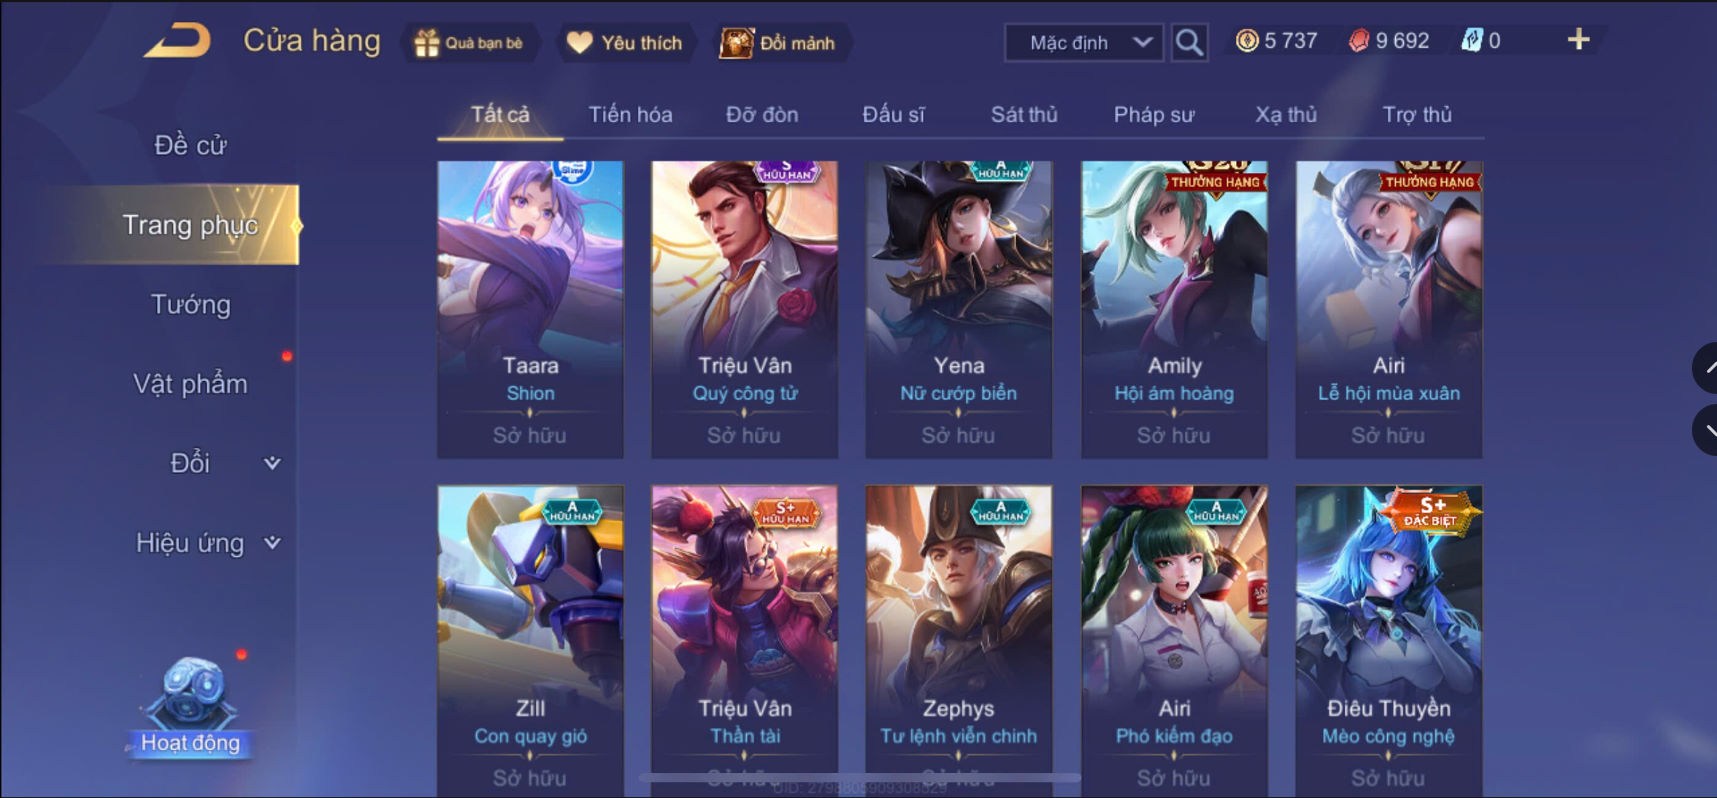Click the magnifier search icon
The height and width of the screenshot is (798, 1717).
tap(1189, 42)
